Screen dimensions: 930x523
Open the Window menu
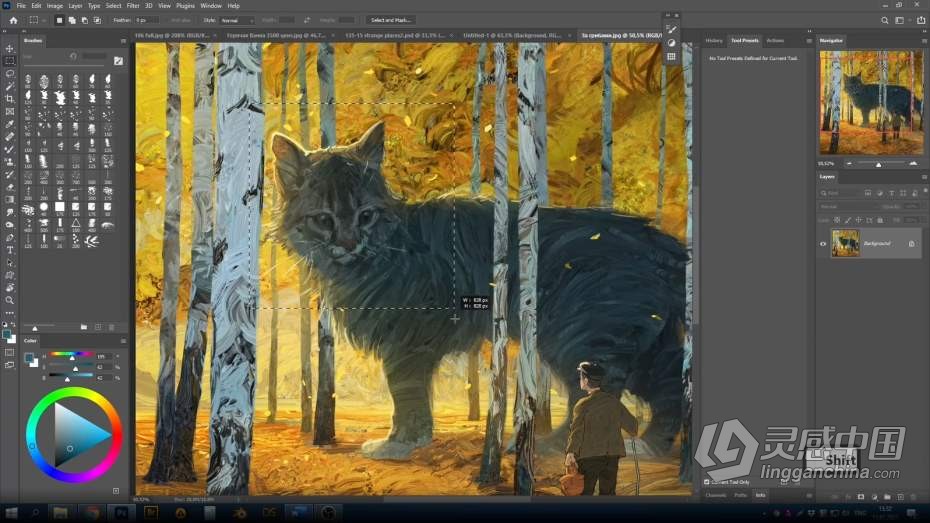[211, 5]
